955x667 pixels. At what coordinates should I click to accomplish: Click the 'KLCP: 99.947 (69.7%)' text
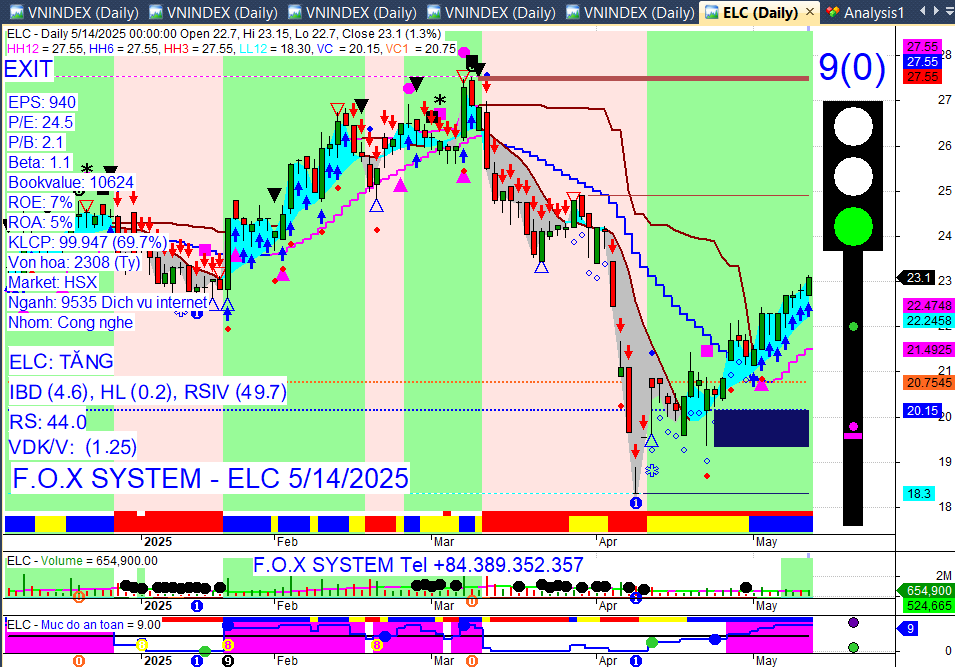click(87, 242)
